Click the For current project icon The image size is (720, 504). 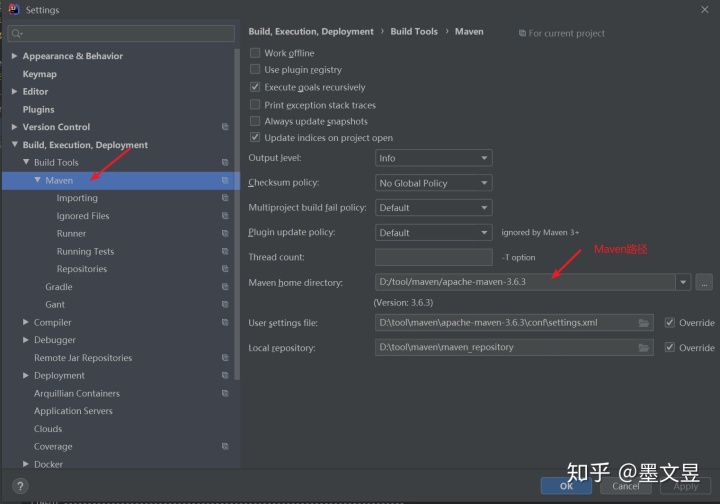[522, 33]
